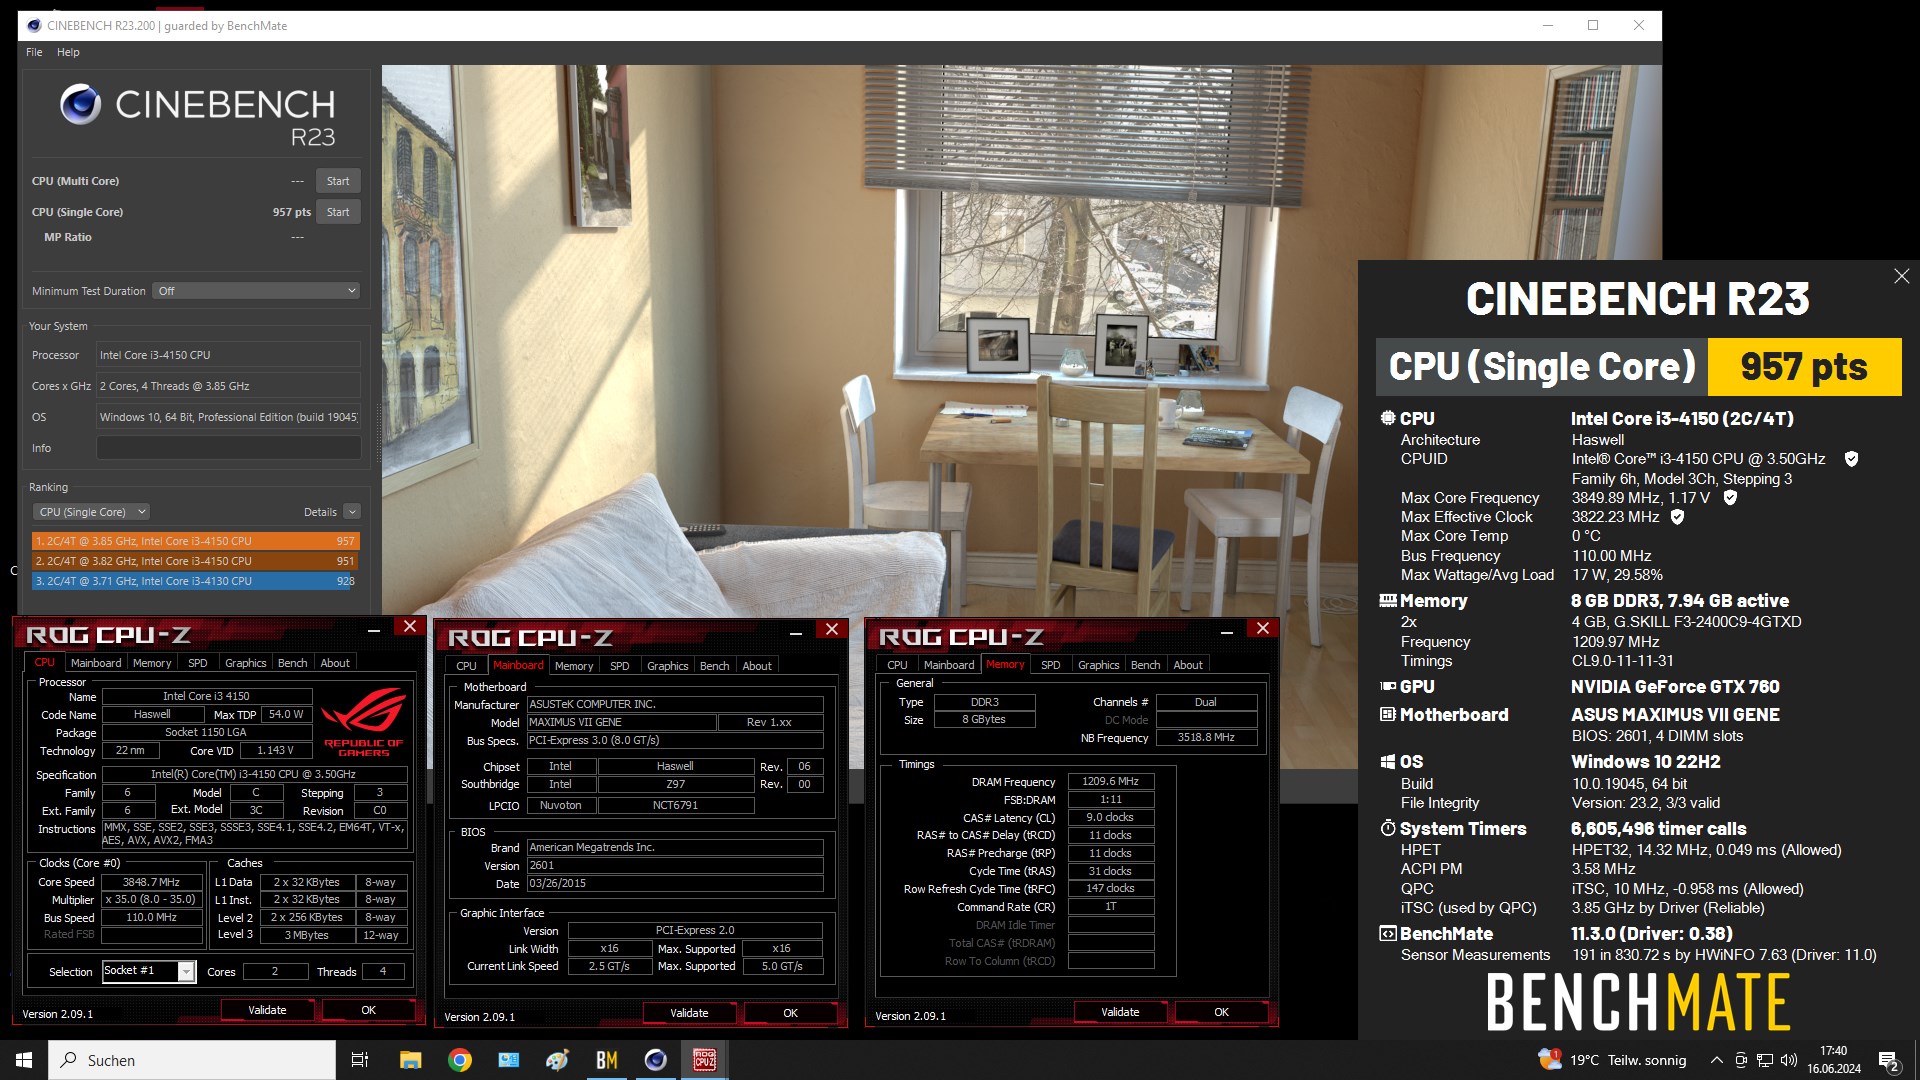Click the DRAM Frequency value 1209.6 MHz
The image size is (1920, 1080).
click(1110, 781)
